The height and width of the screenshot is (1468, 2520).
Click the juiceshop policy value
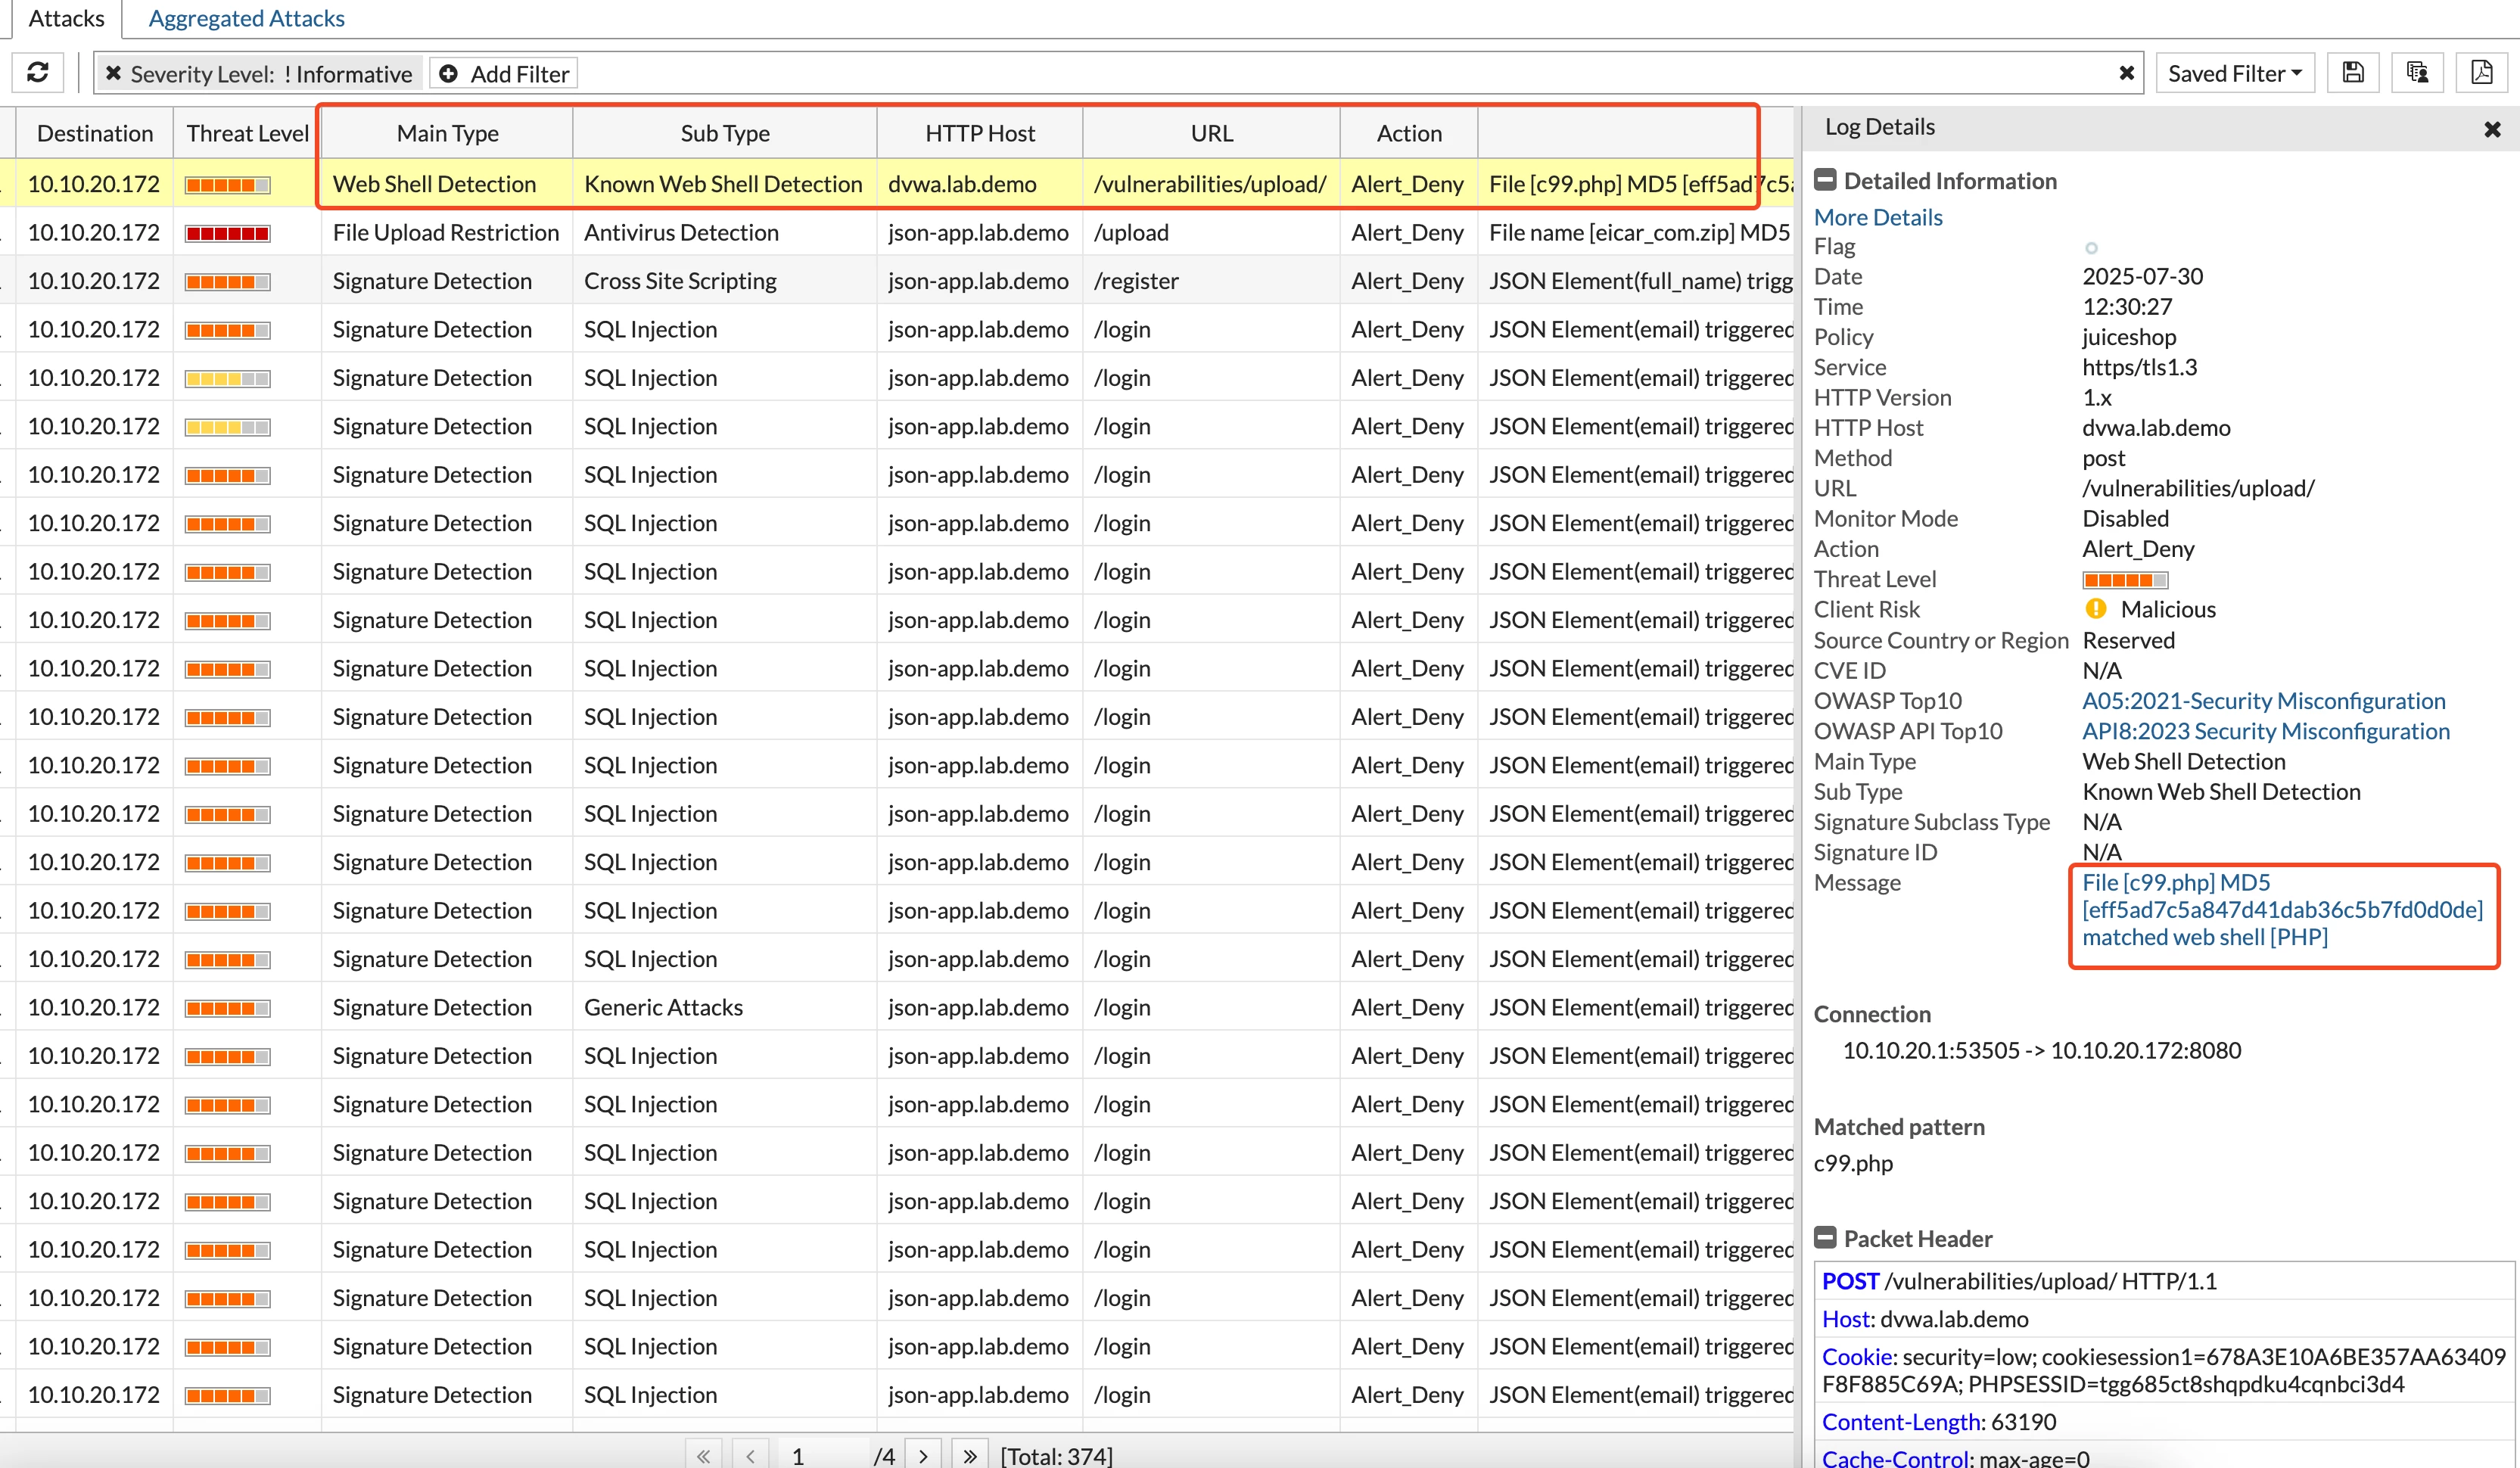click(x=2129, y=337)
